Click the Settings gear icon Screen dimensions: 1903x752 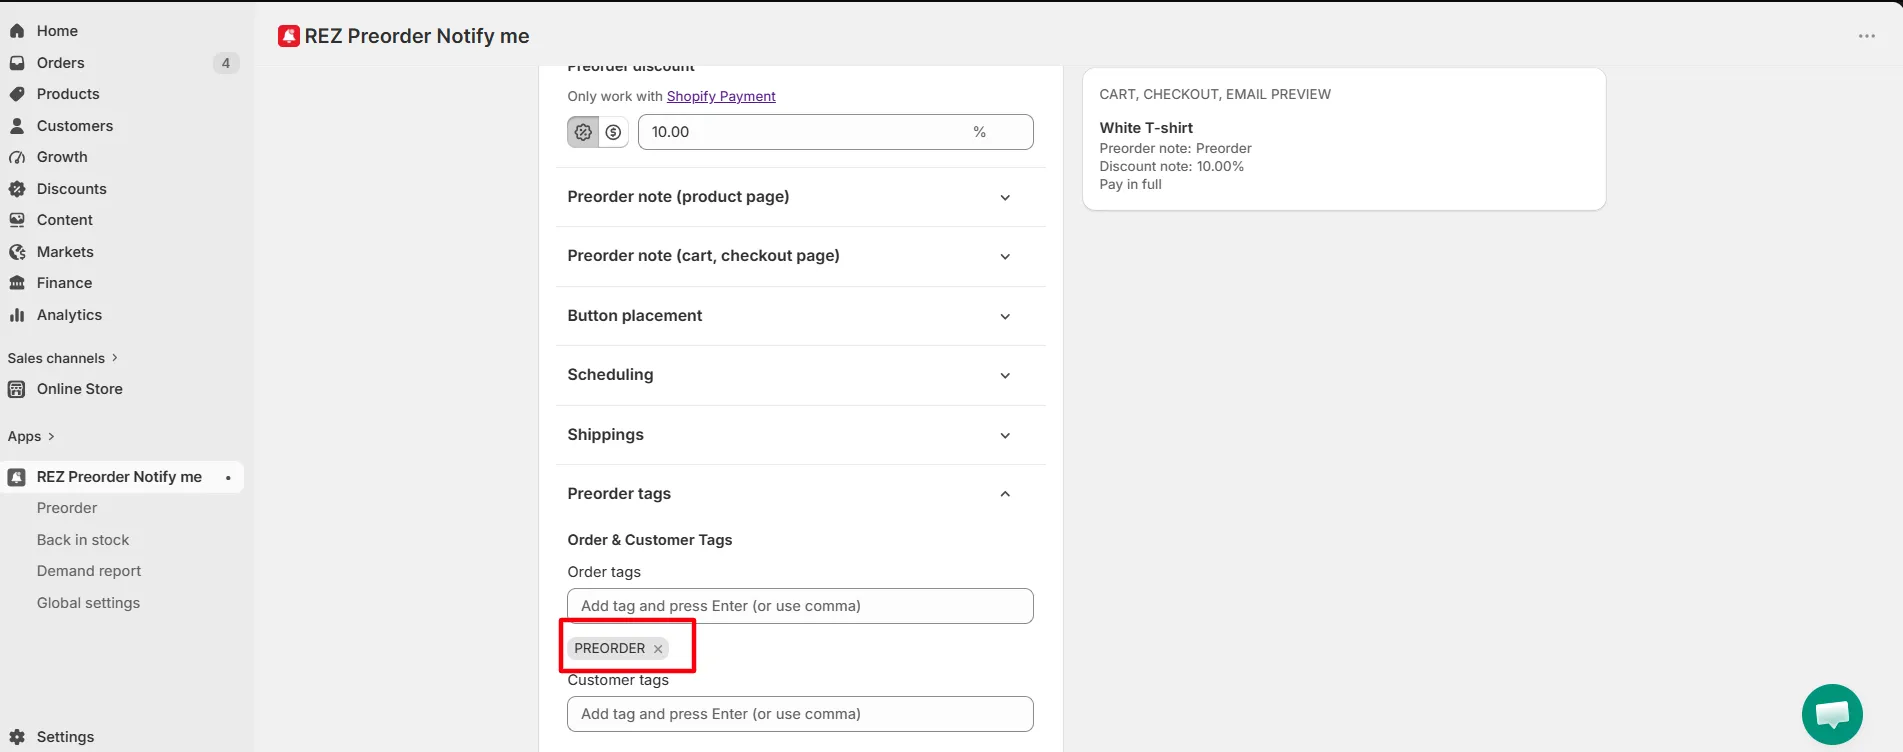click(x=17, y=737)
